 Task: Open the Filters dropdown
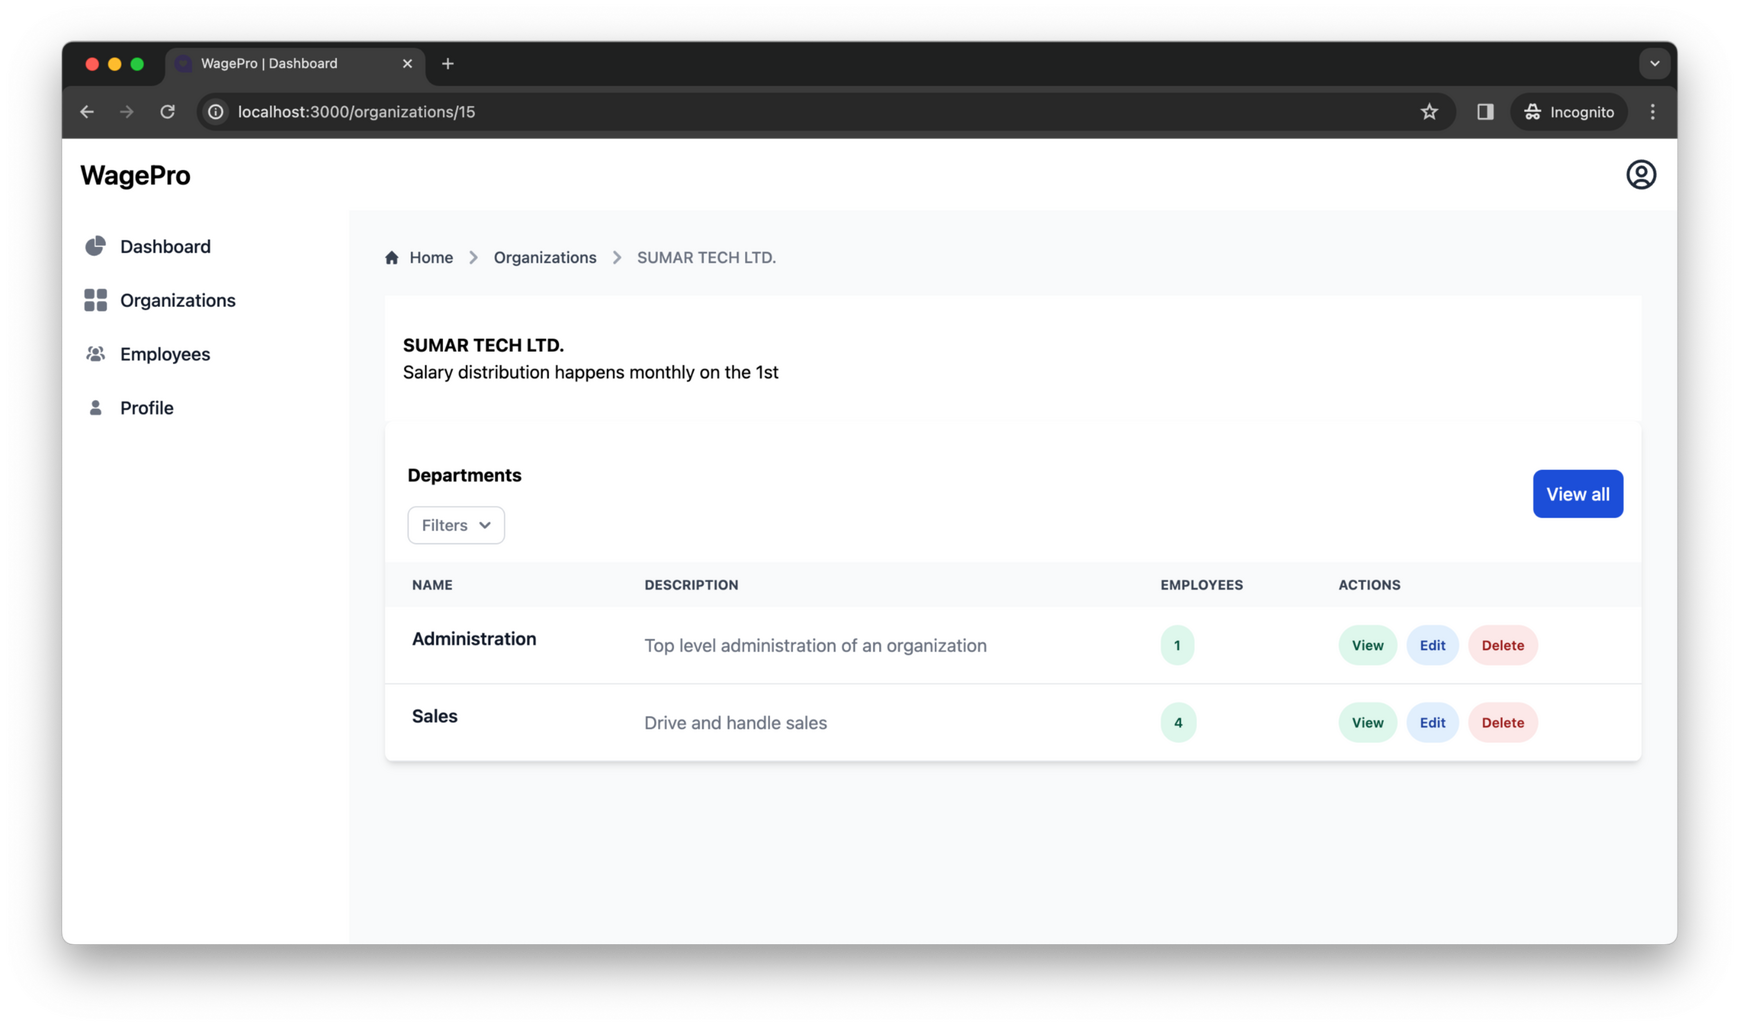coord(455,525)
